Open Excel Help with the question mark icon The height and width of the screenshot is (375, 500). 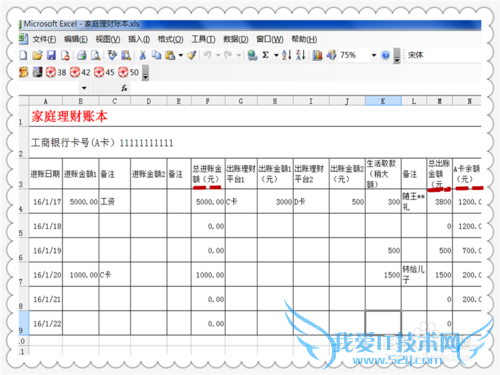coord(386,55)
